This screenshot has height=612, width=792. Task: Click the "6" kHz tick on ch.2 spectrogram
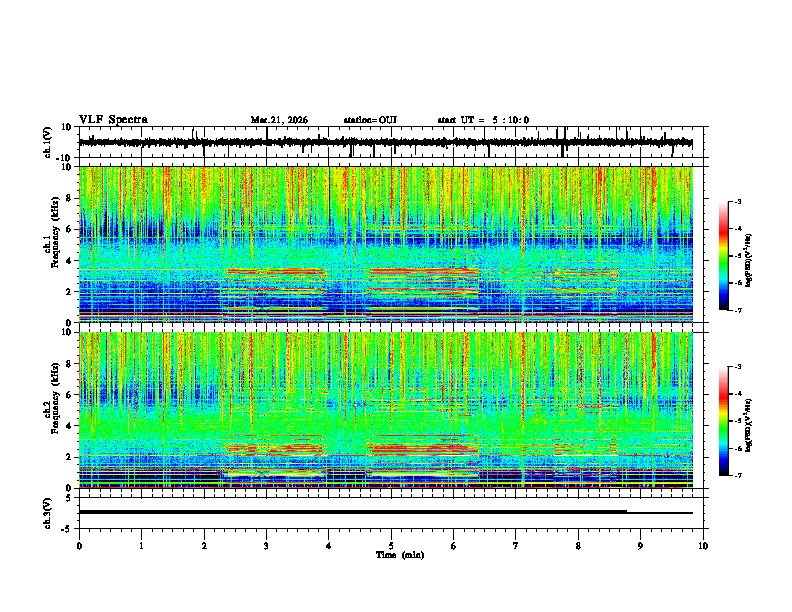tap(69, 395)
